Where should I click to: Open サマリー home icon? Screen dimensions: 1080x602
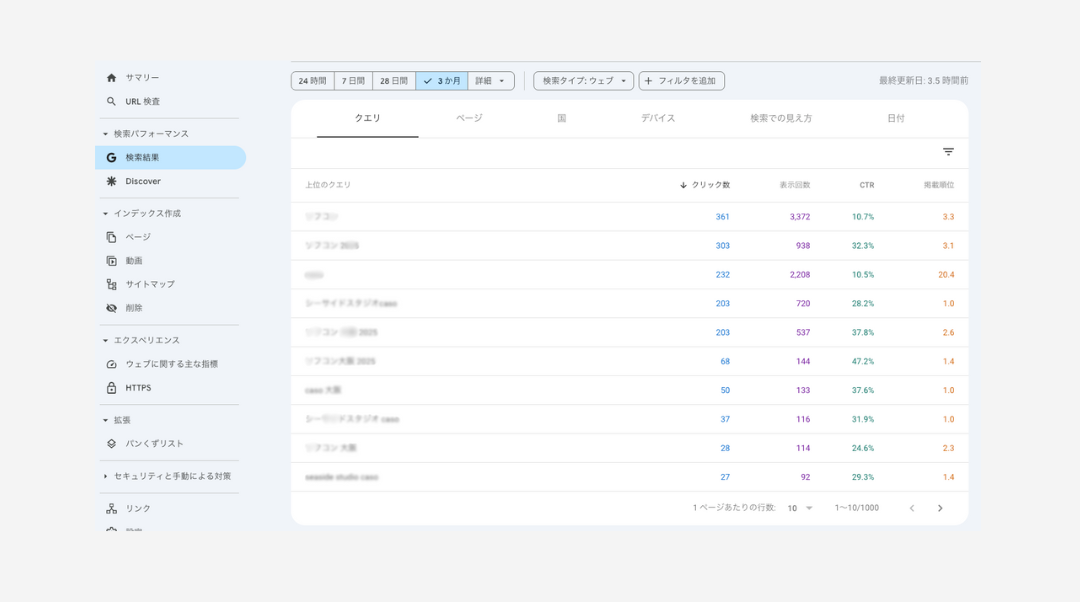(x=112, y=78)
